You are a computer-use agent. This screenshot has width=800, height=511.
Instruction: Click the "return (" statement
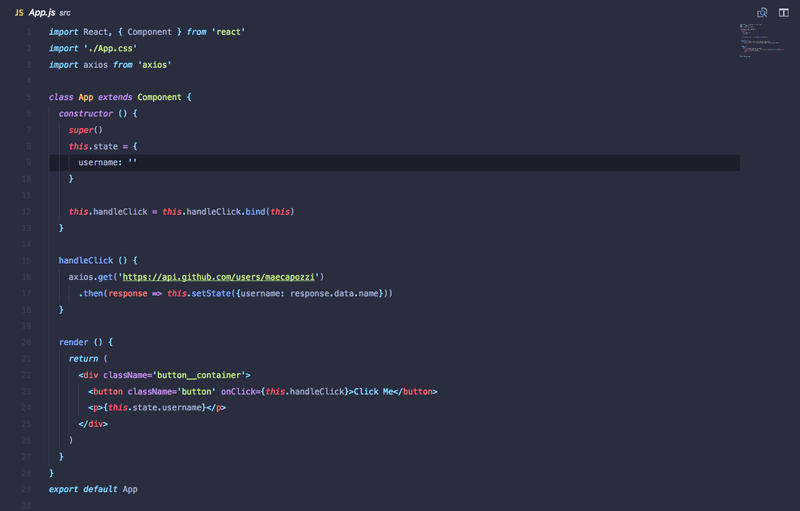click(88, 359)
